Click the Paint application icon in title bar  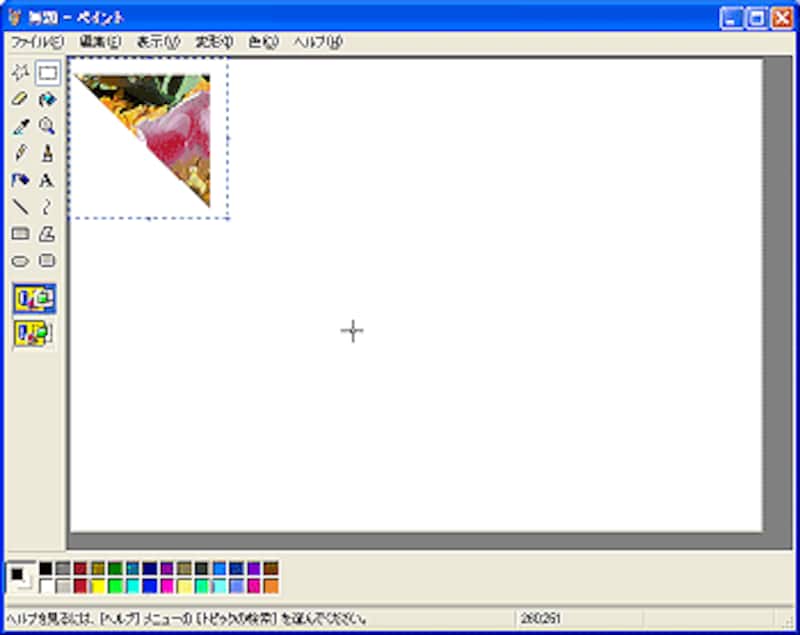pyautogui.click(x=15, y=18)
